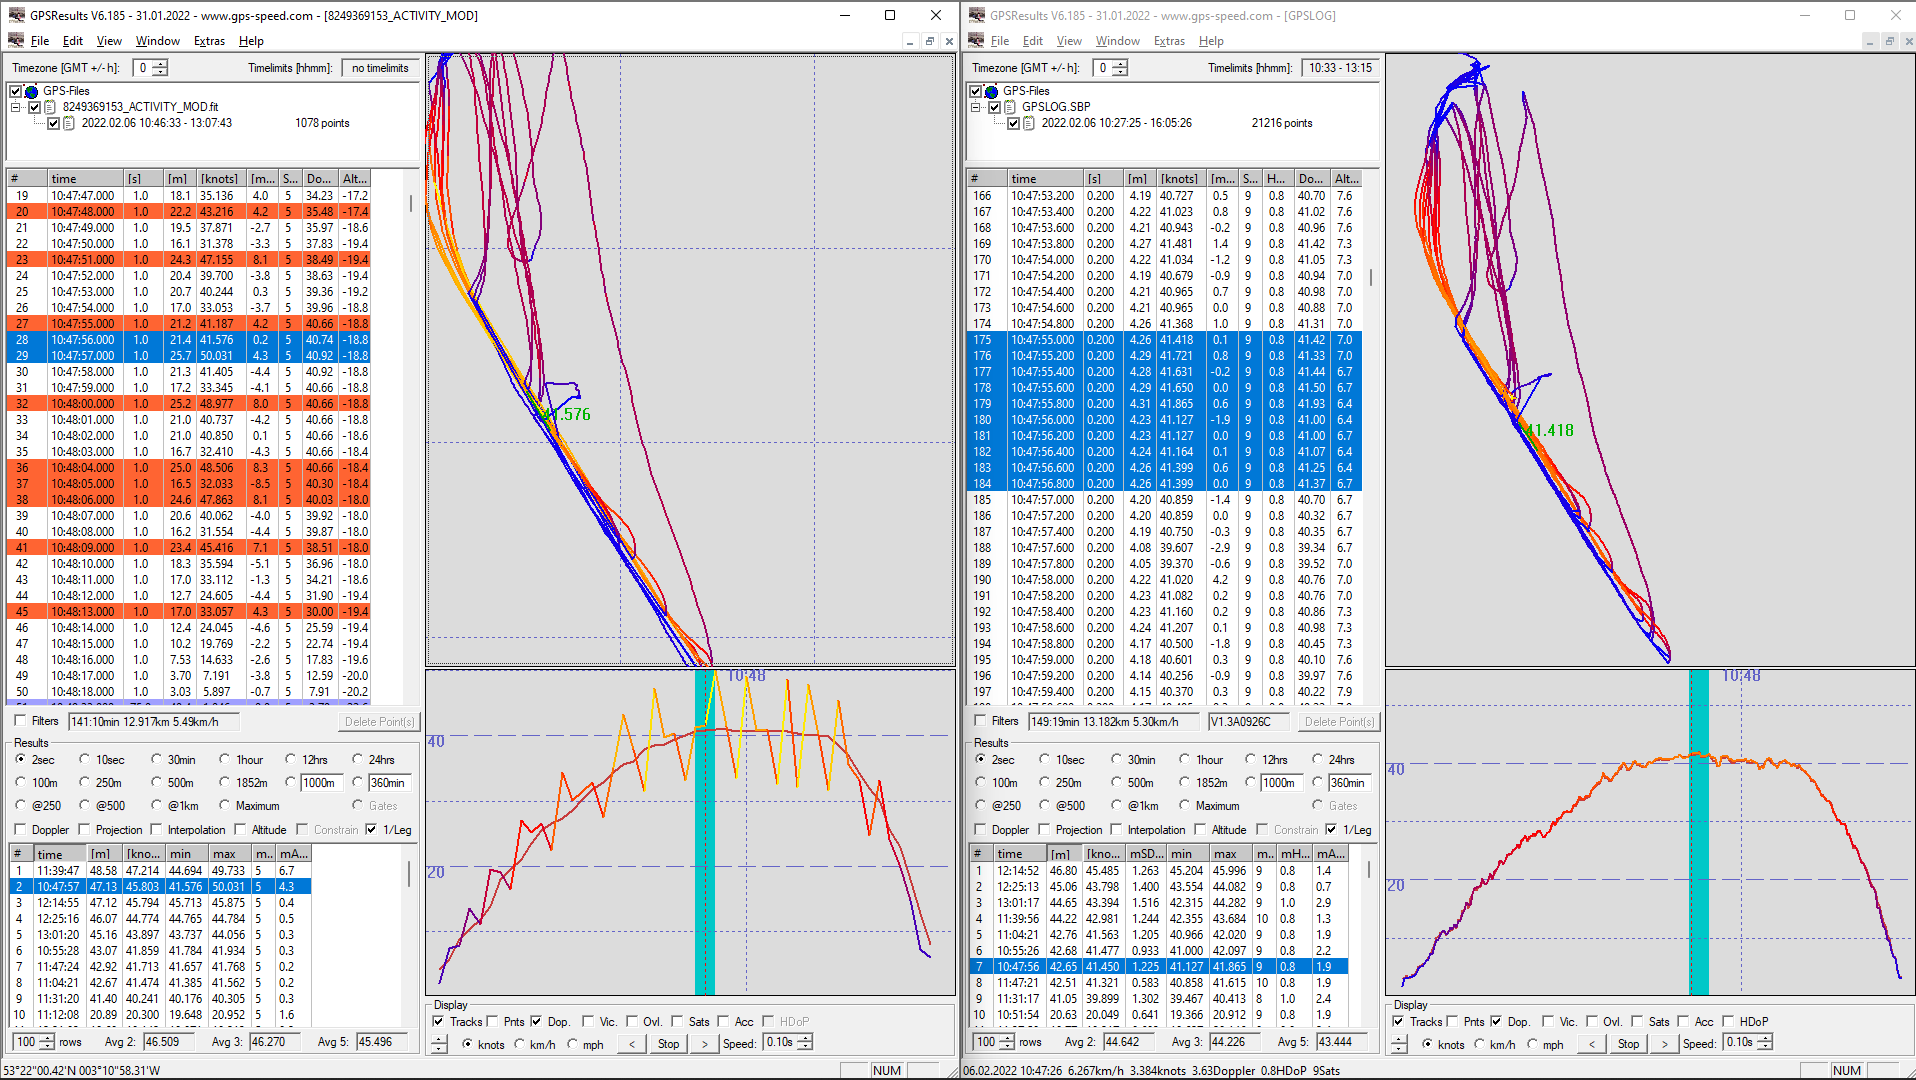This screenshot has width=1916, height=1080.
Task: Click the document icon beside GPSLOG.SBP
Action: click(1010, 107)
